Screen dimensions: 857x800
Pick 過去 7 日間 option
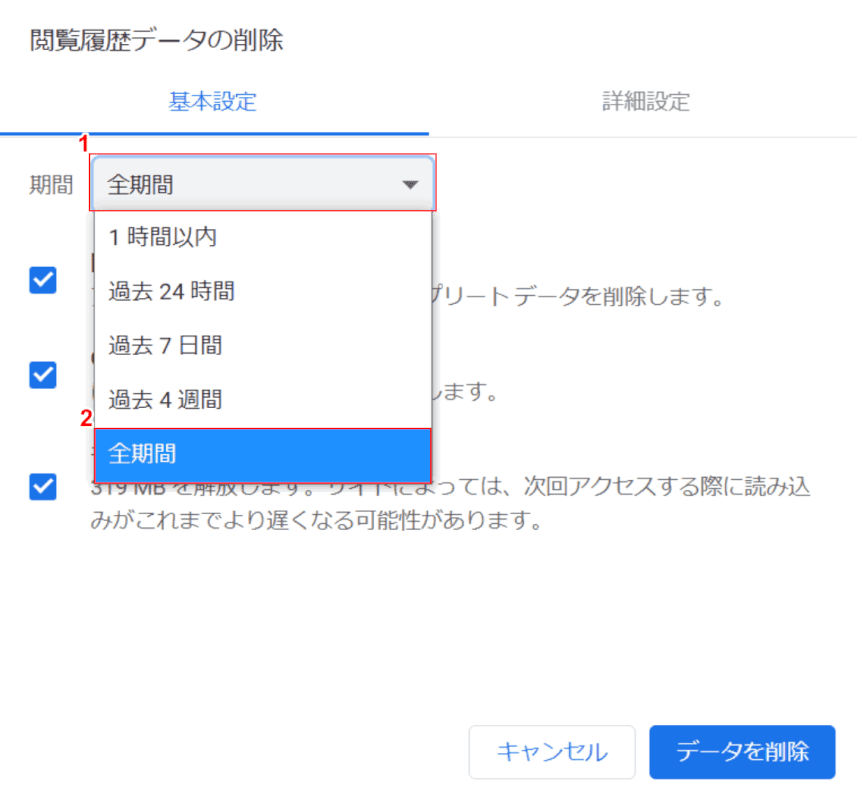point(263,345)
